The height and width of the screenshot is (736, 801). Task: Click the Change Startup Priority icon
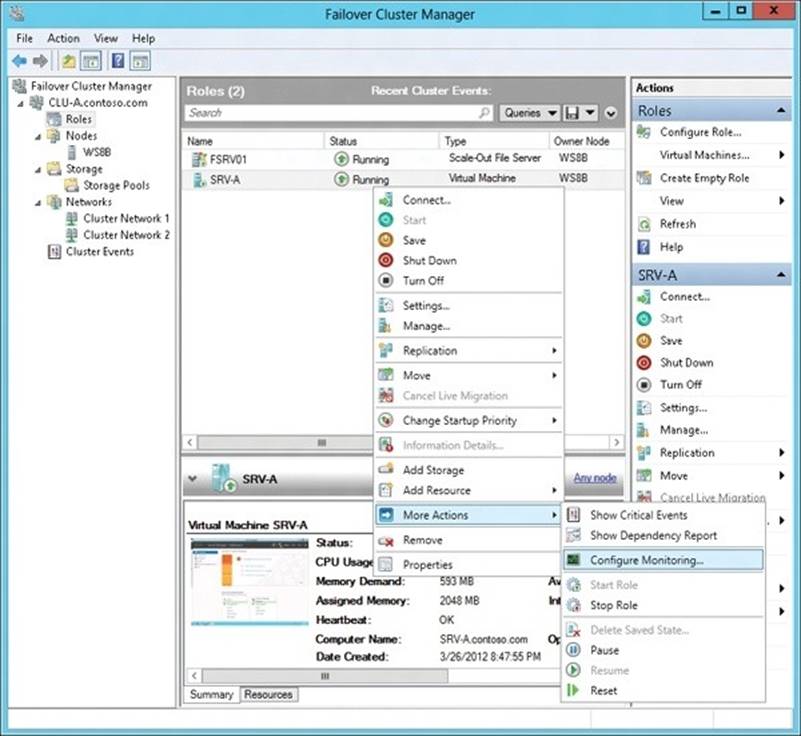[x=386, y=420]
